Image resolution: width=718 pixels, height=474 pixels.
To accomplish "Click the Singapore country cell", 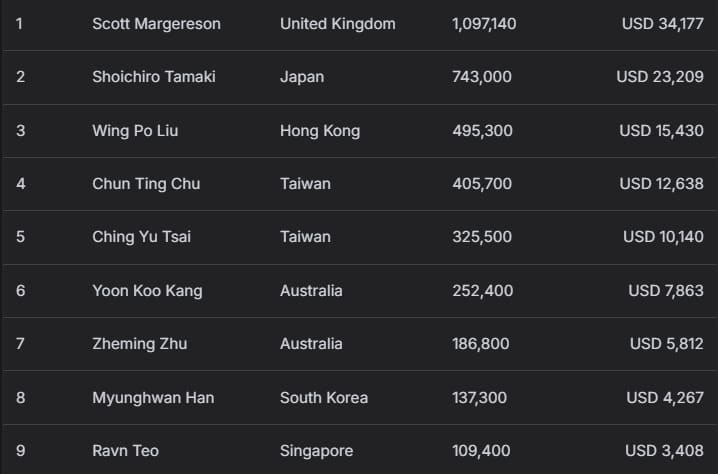I will (316, 451).
